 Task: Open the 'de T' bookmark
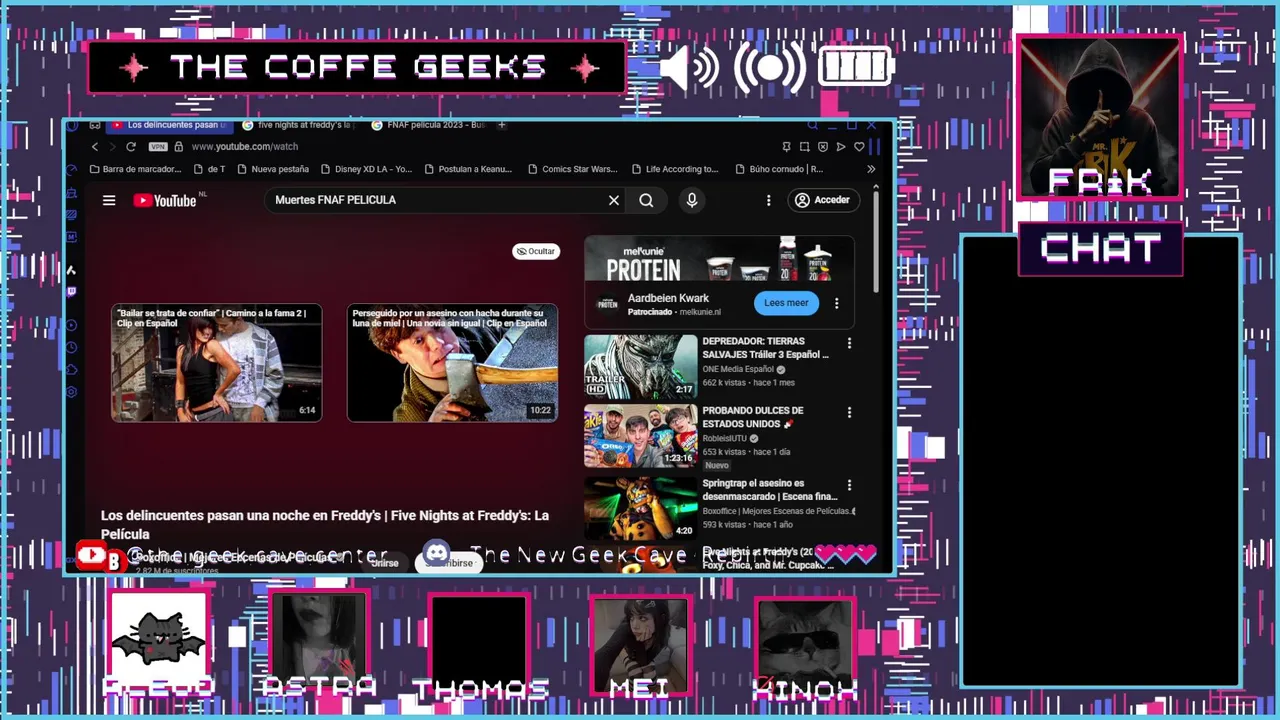209,169
